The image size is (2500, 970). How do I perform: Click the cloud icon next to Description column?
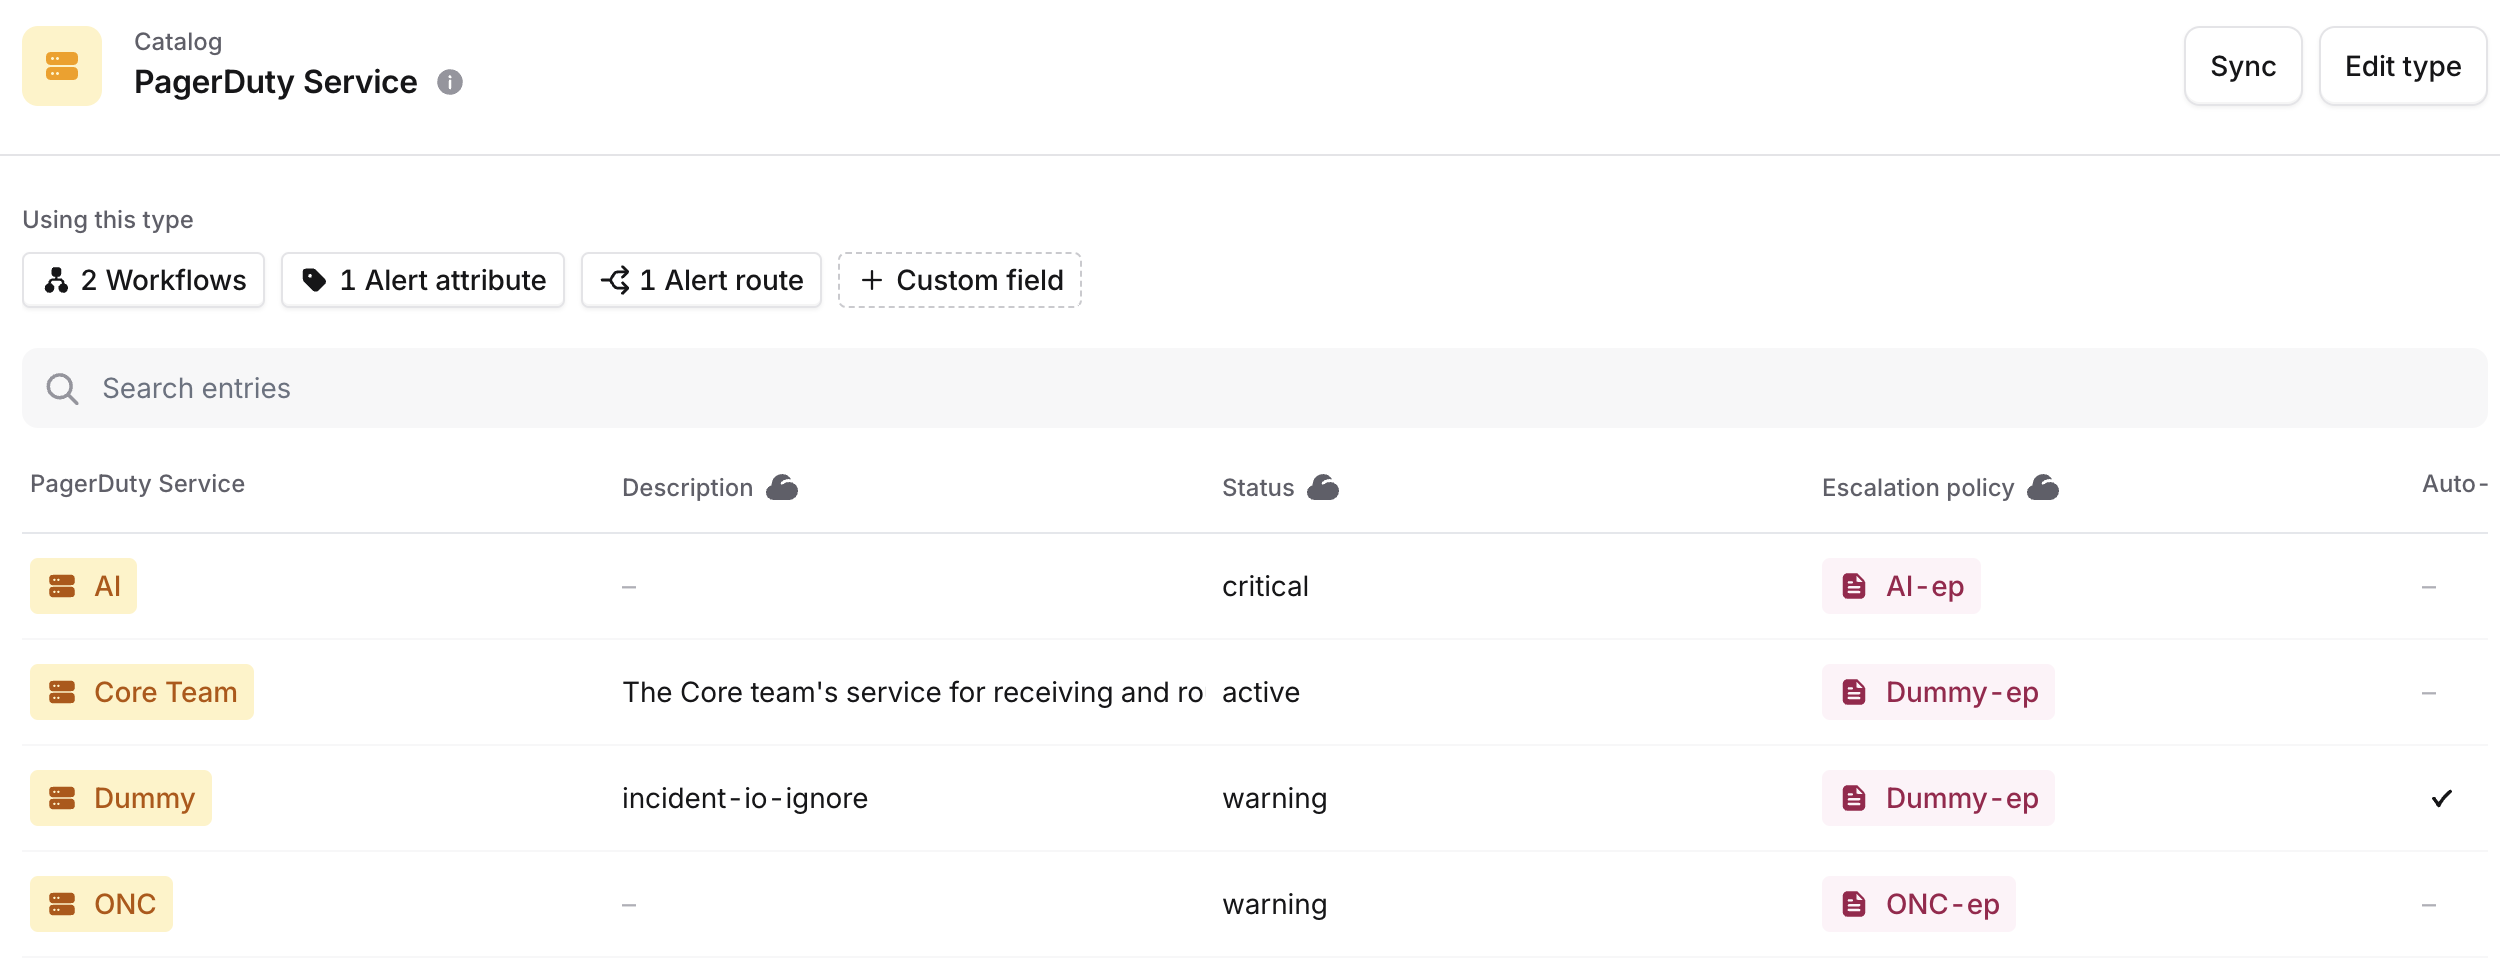click(x=782, y=488)
